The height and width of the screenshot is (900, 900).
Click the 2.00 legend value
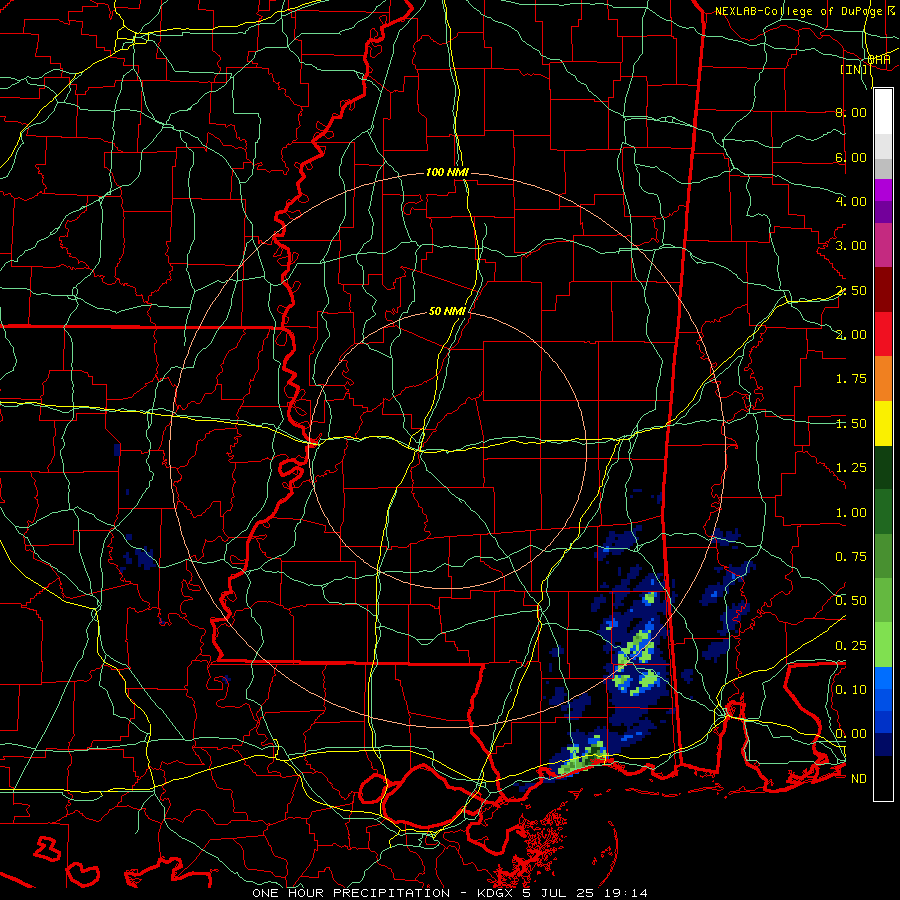click(x=851, y=335)
